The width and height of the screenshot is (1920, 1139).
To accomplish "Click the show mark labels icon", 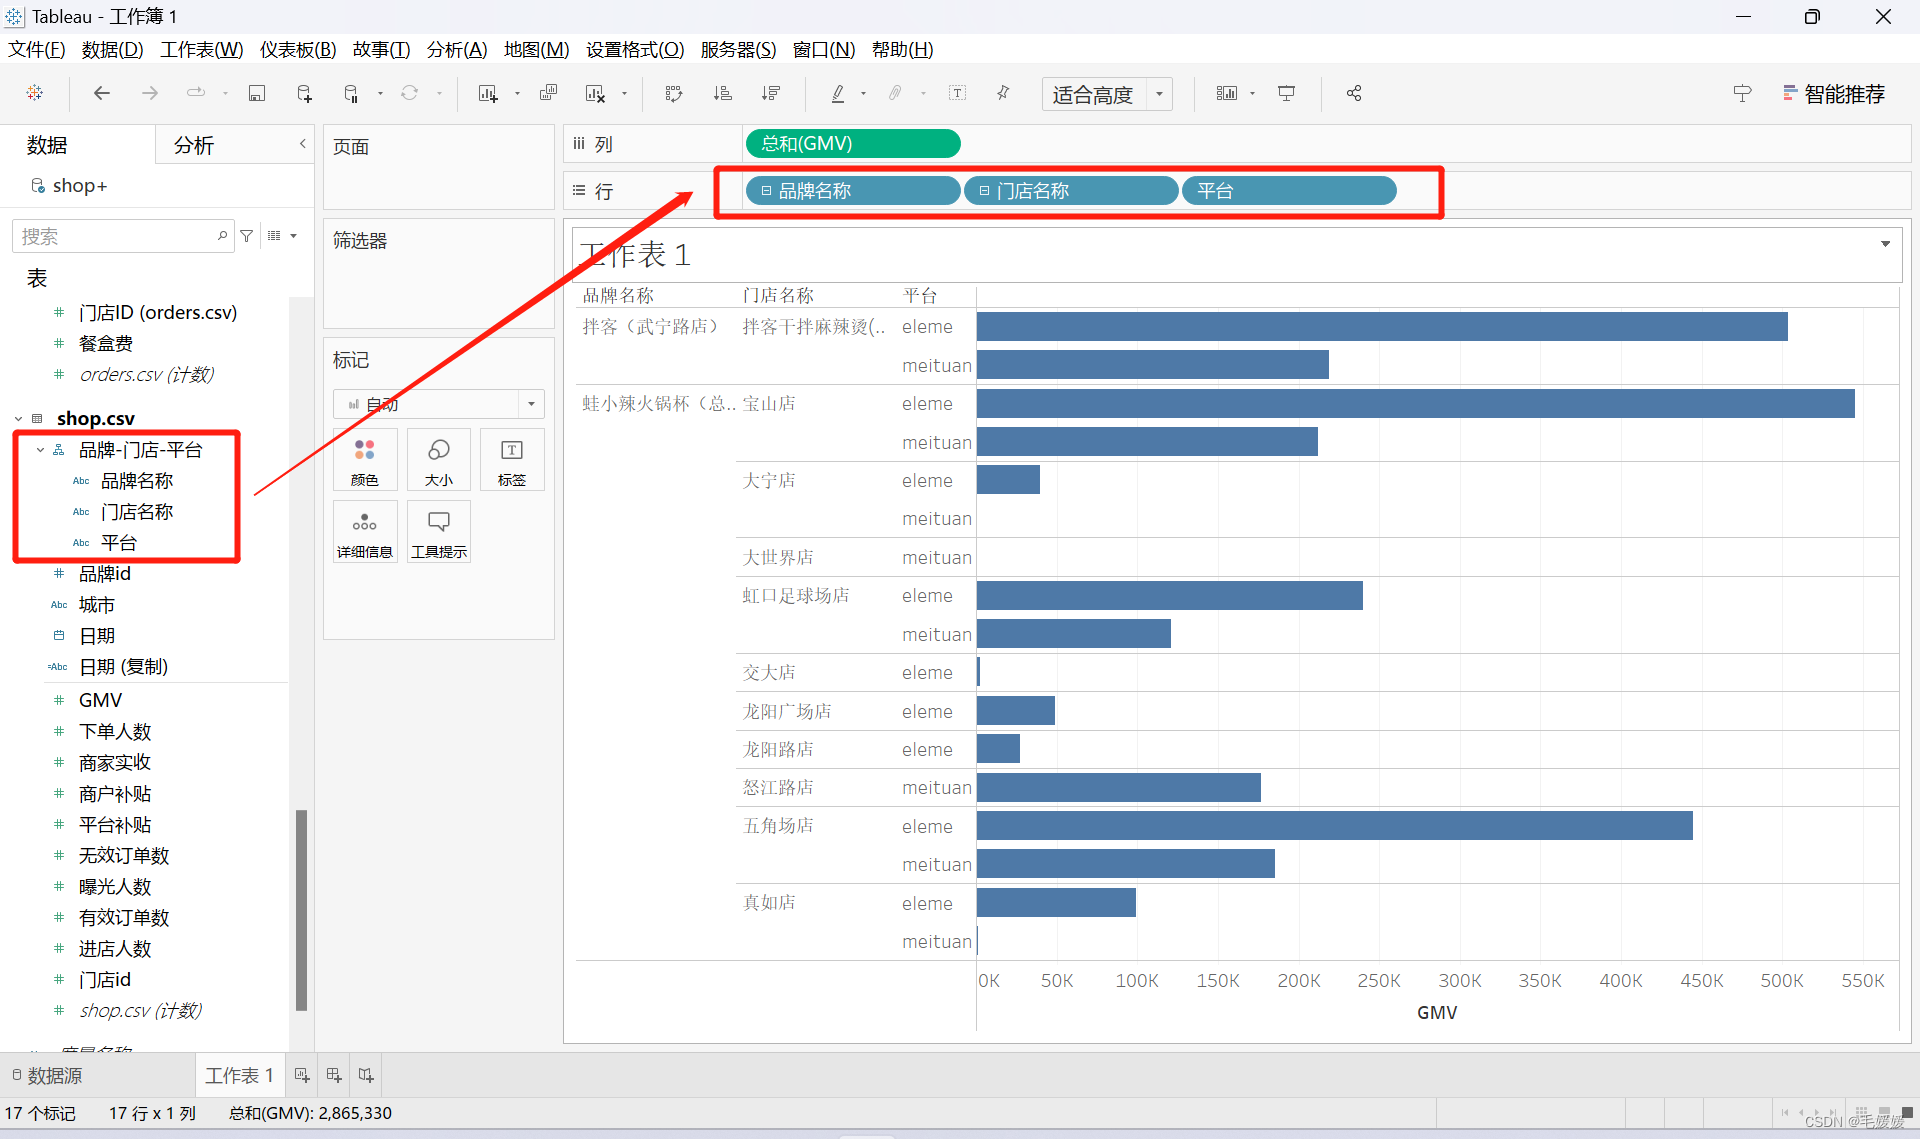I will click(957, 93).
